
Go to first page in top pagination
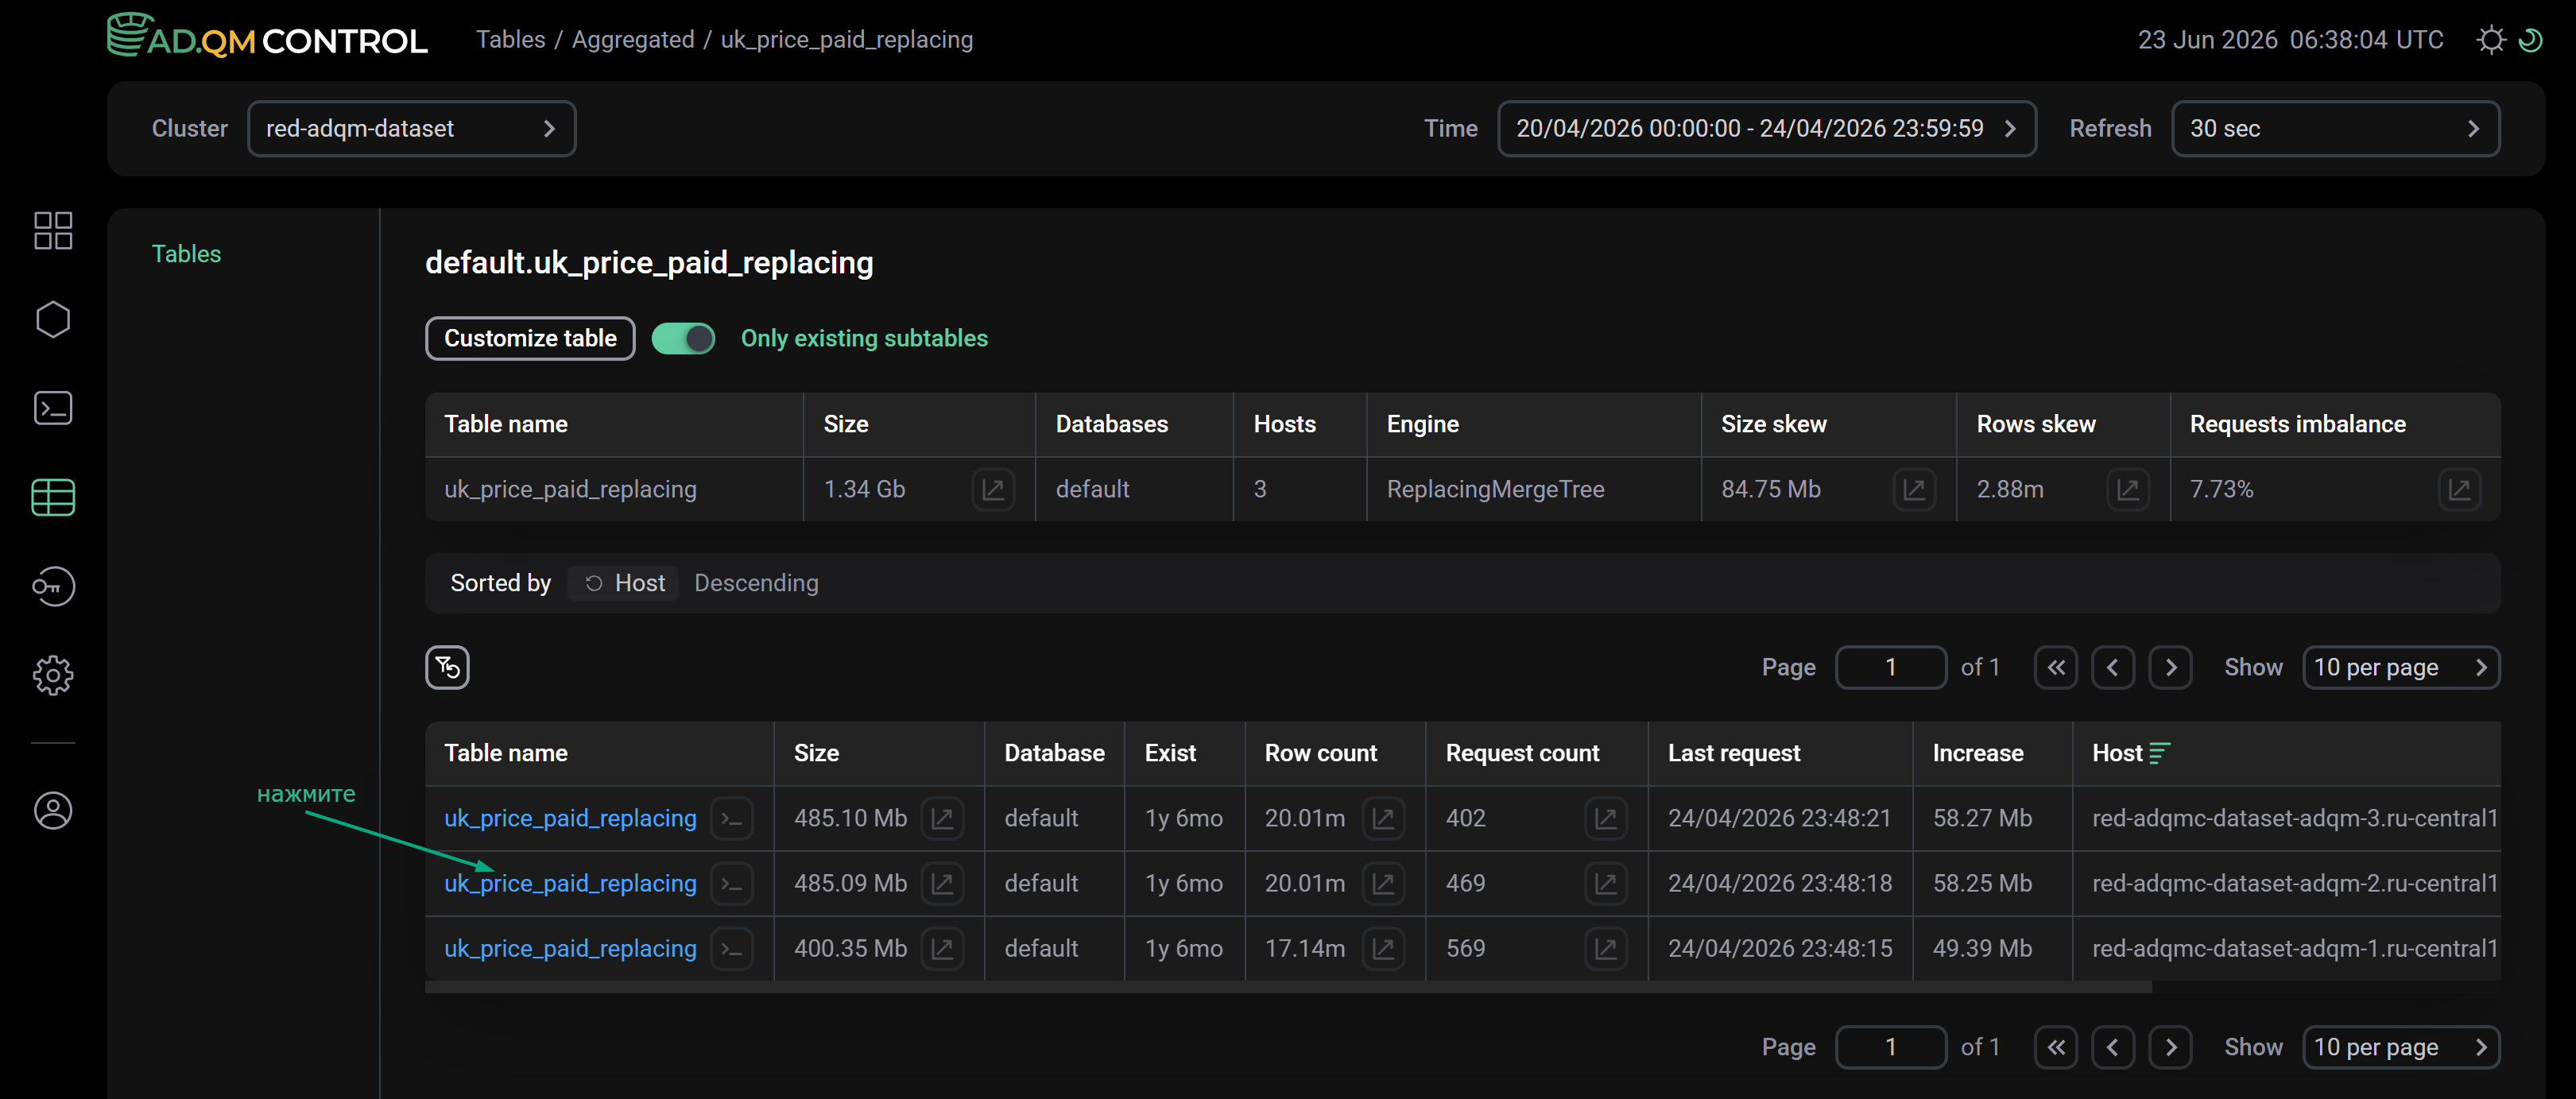tap(2055, 667)
